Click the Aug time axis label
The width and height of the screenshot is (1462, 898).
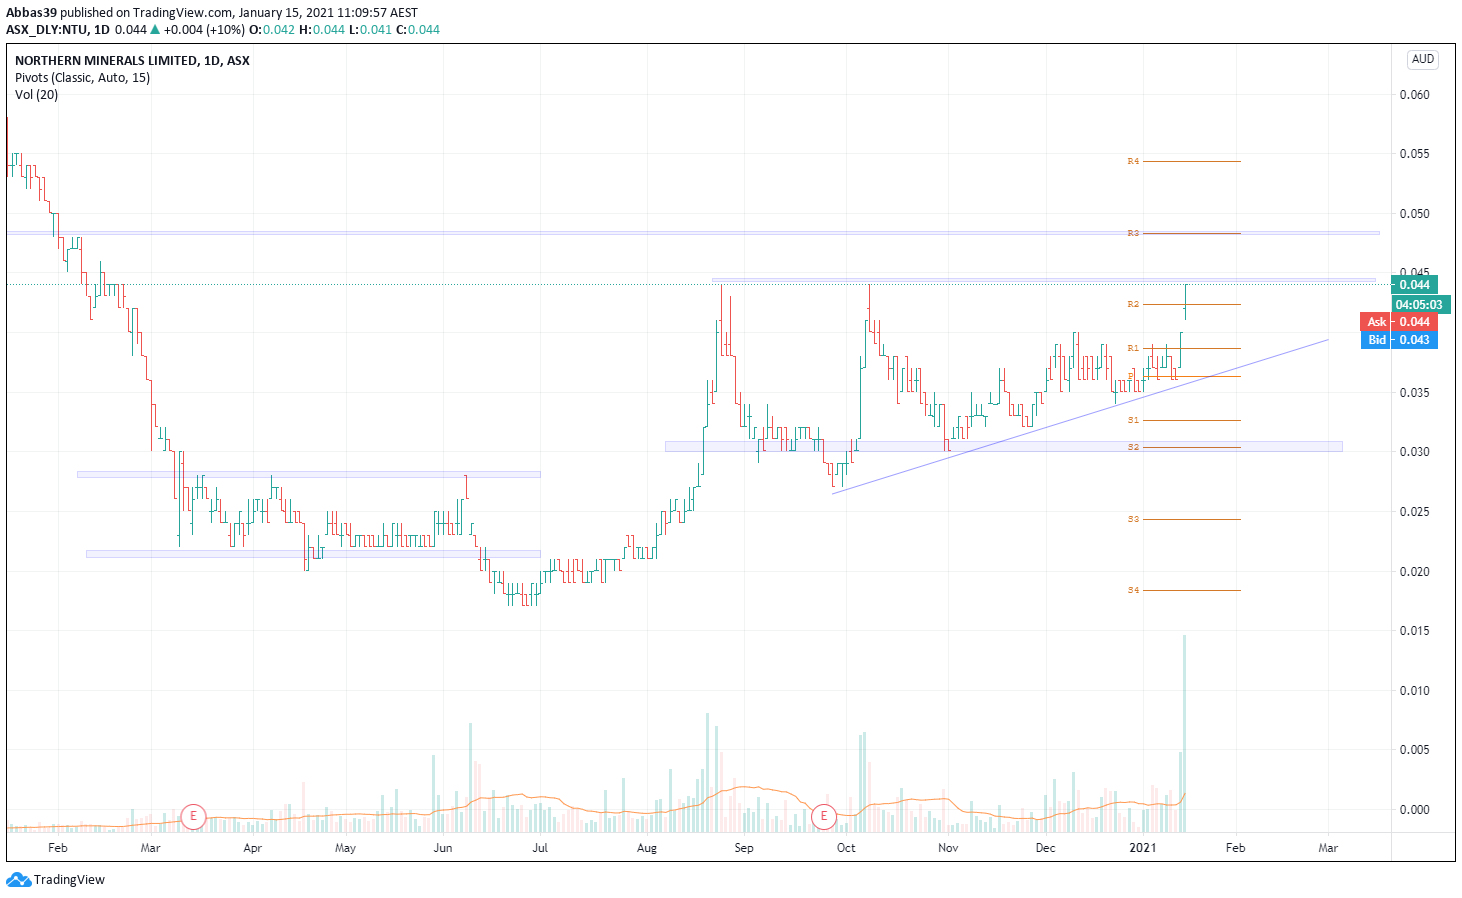[x=647, y=848]
